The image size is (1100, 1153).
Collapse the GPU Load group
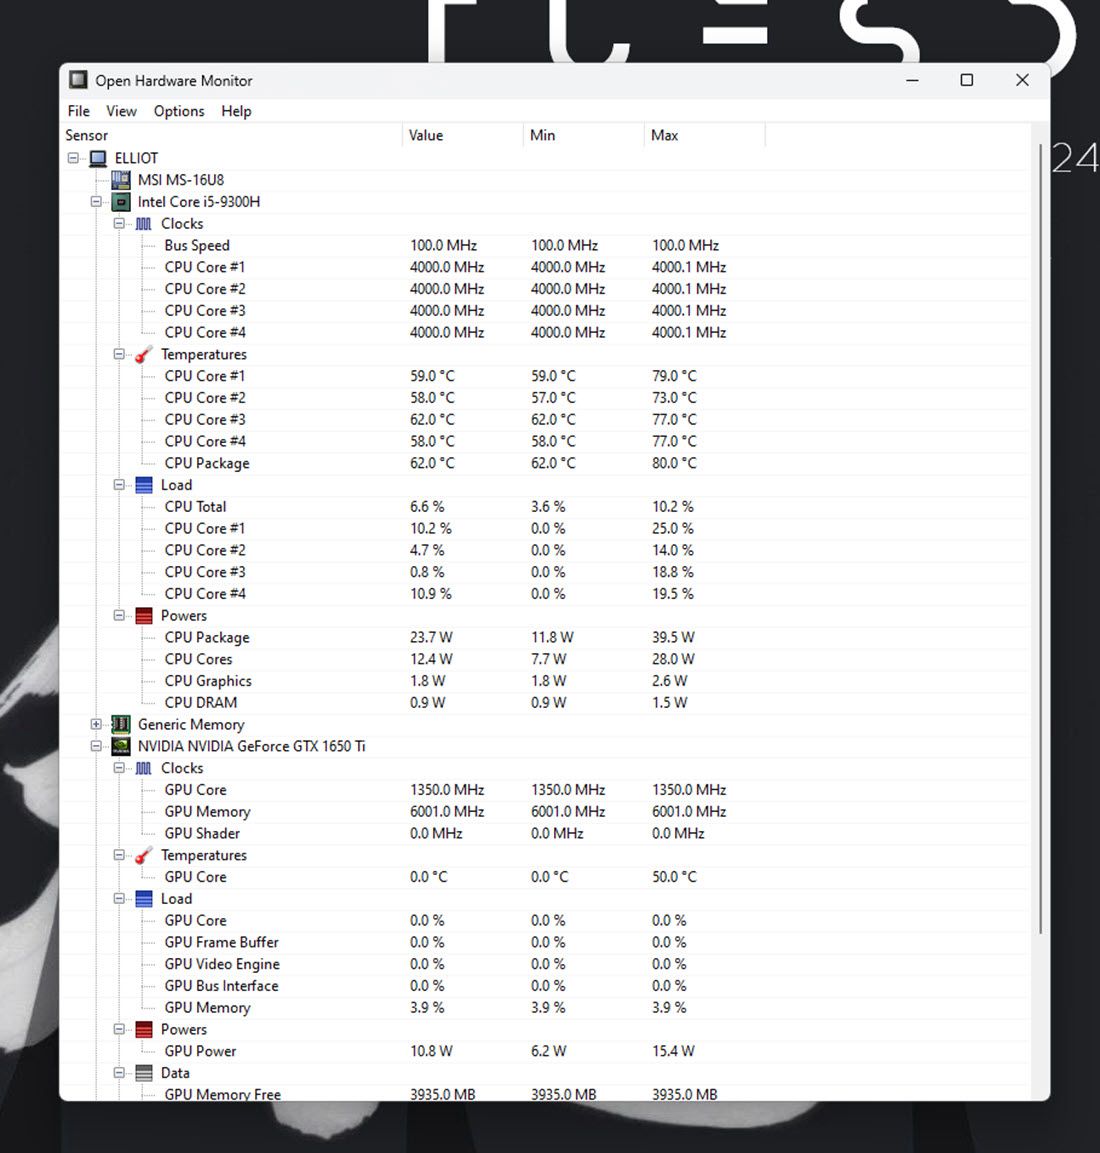pos(119,899)
